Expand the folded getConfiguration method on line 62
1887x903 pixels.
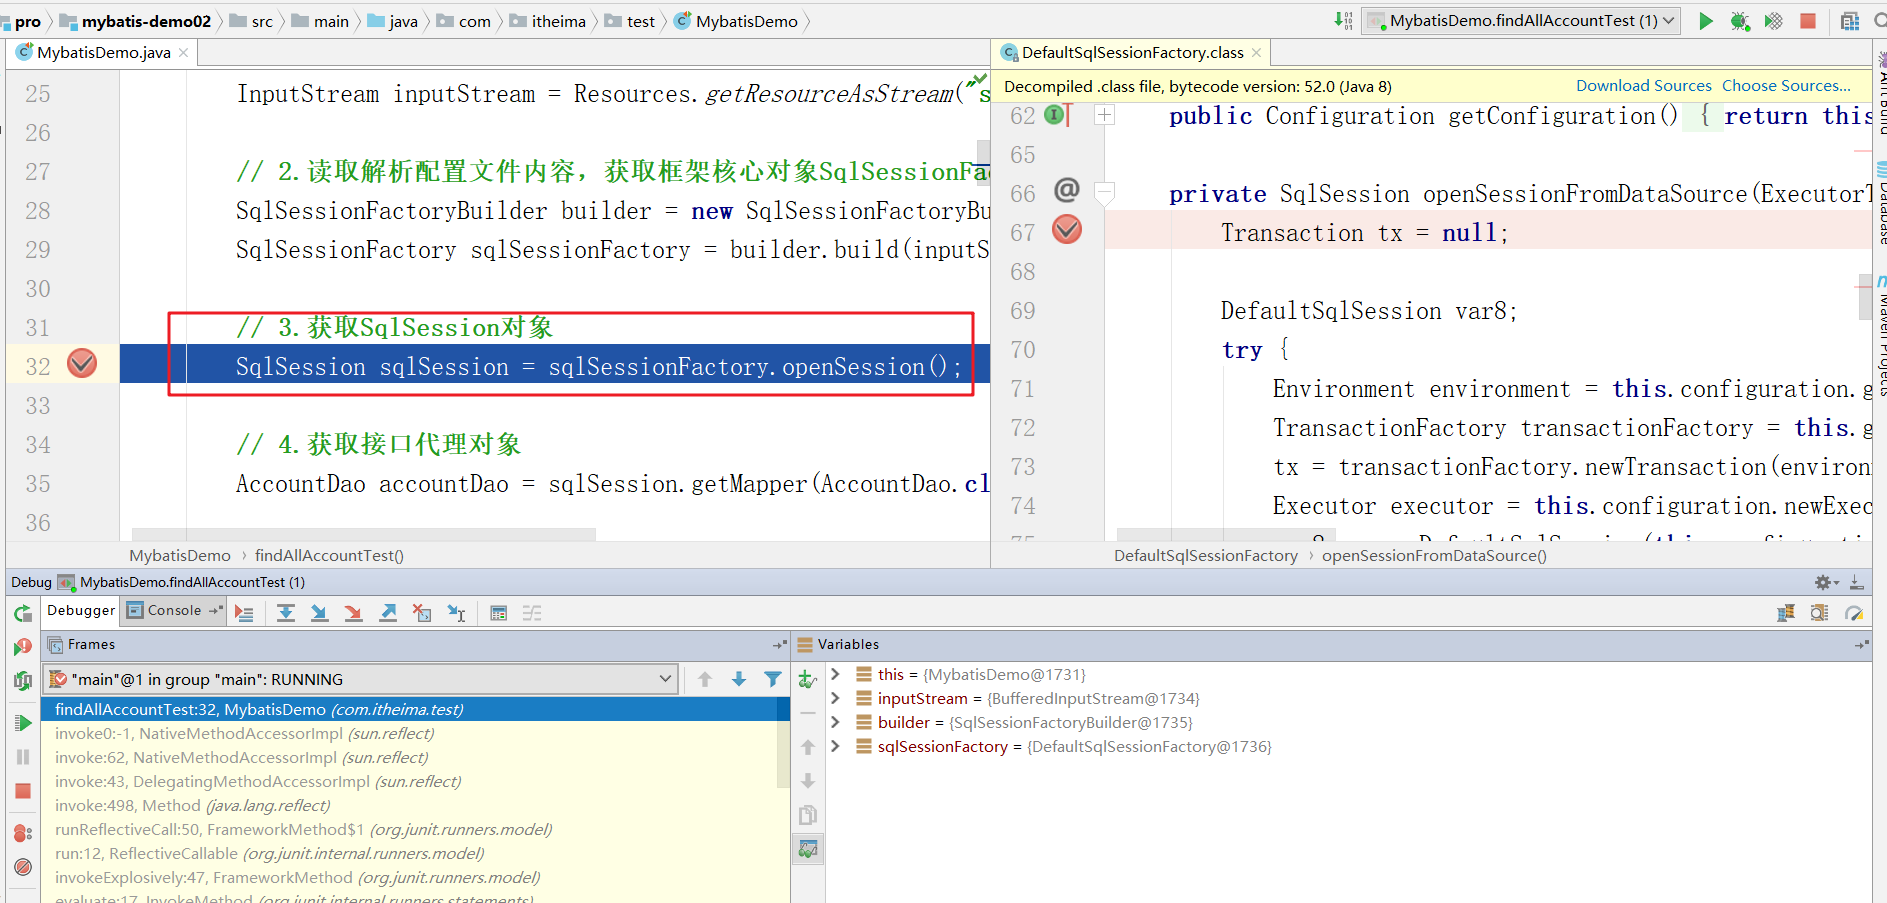[x=1105, y=115]
